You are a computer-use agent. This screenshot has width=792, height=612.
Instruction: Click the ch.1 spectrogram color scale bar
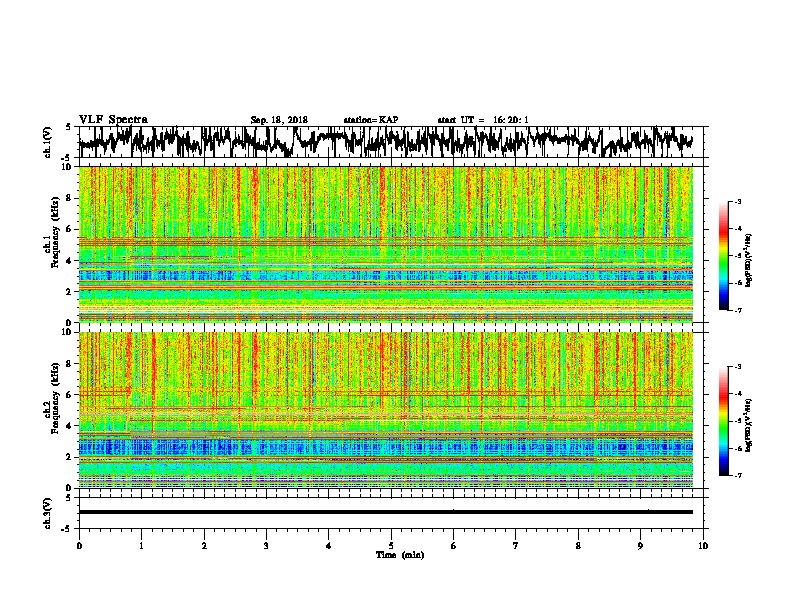[724, 256]
